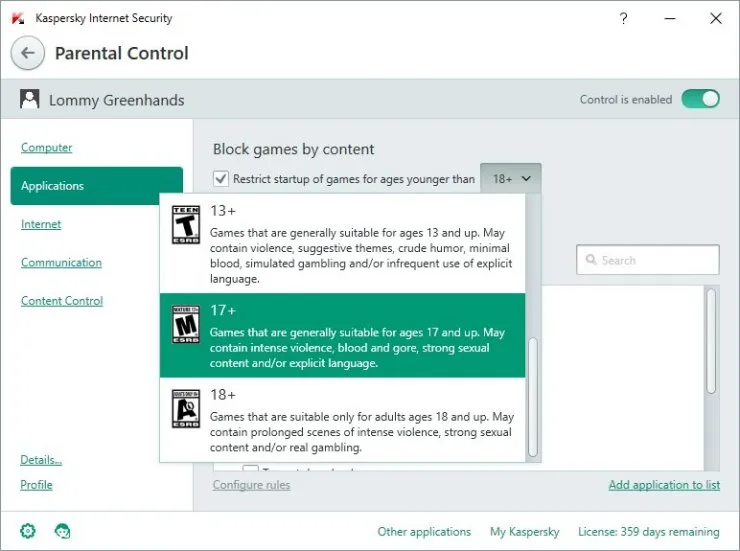Open the Communication section in sidebar

61,263
